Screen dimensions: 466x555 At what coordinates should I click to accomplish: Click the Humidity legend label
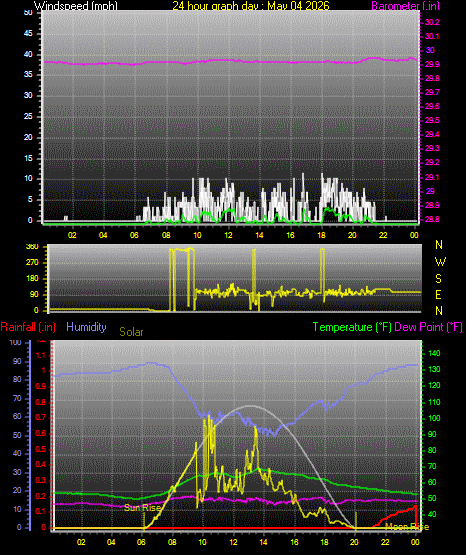86,327
